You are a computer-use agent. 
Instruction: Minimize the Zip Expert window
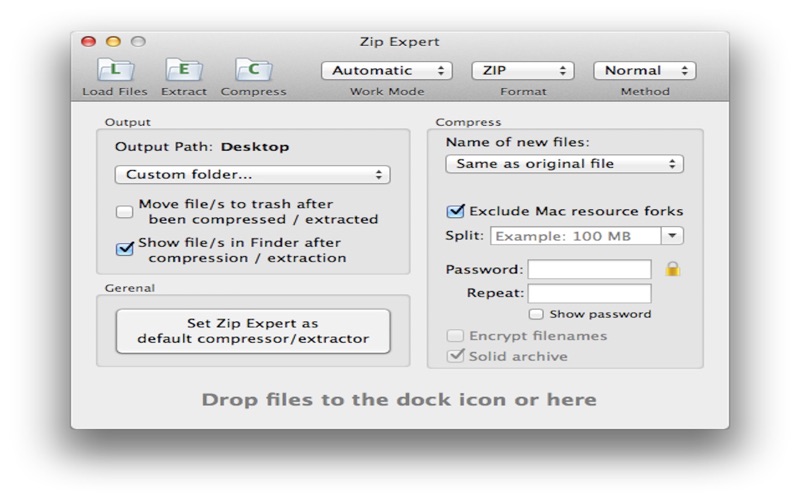113,41
